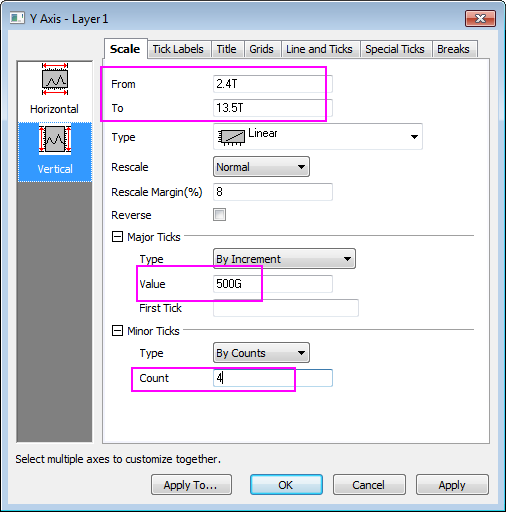This screenshot has width=506, height=512.
Task: Open Minor Ticks By Counts dropdown
Action: tap(261, 353)
